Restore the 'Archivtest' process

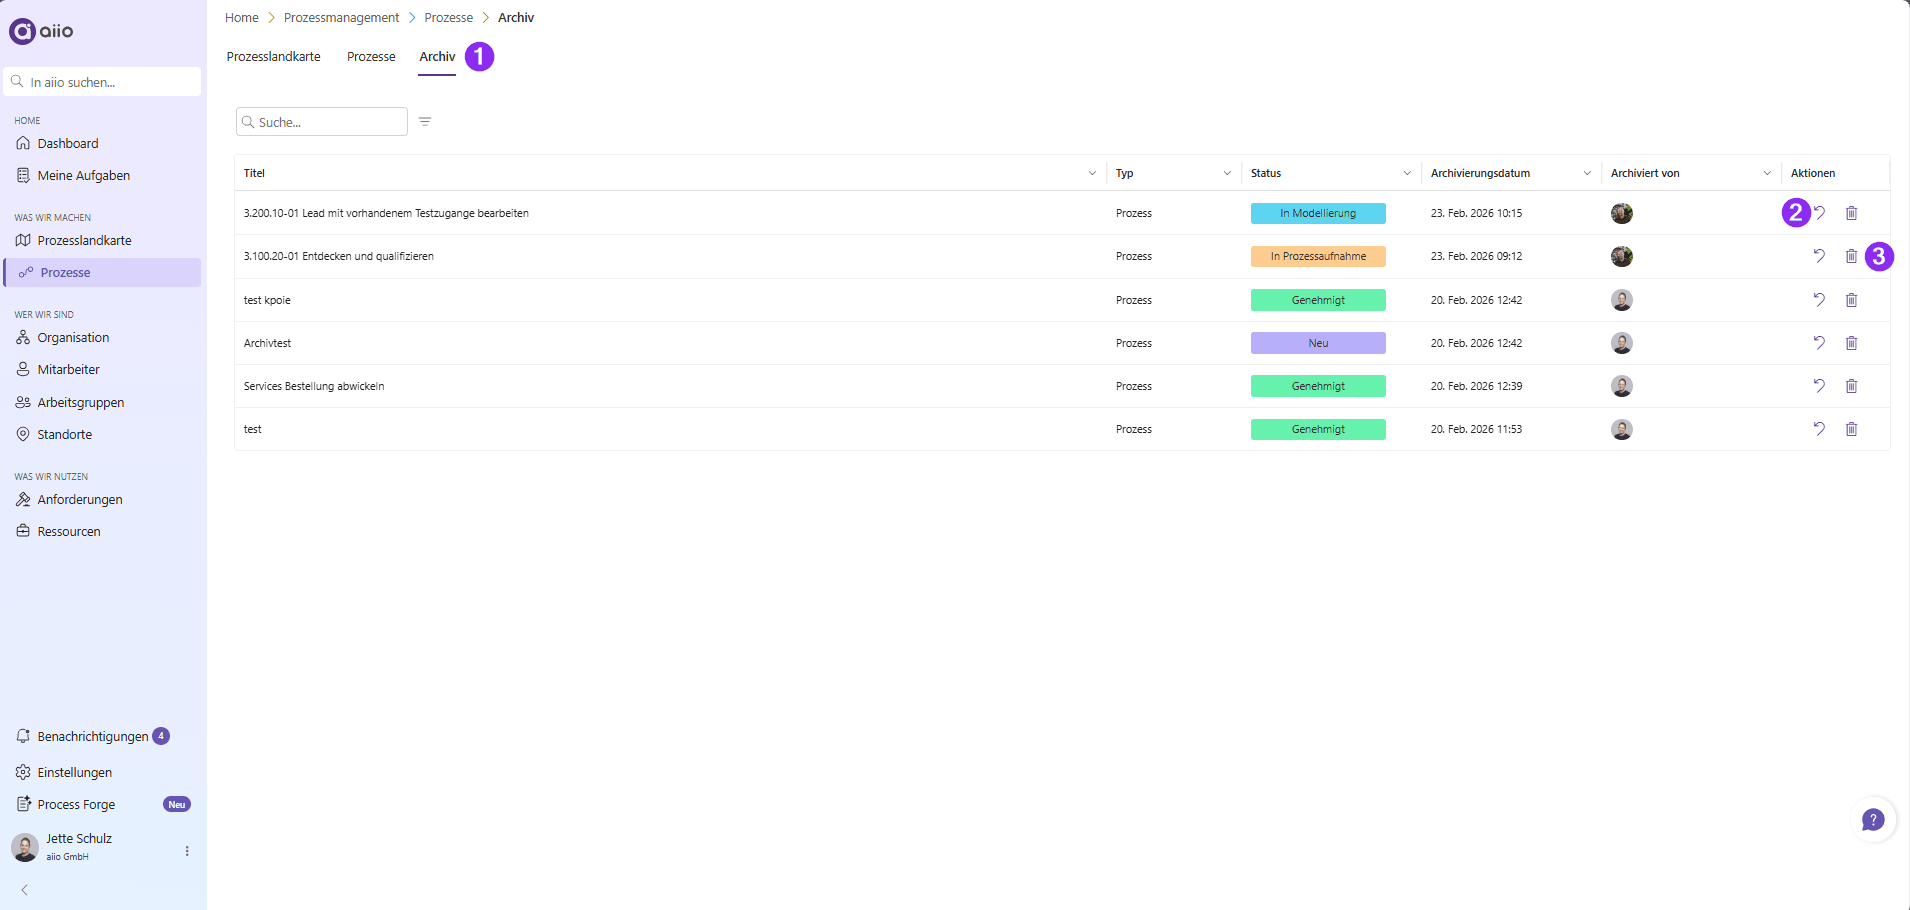point(1819,343)
